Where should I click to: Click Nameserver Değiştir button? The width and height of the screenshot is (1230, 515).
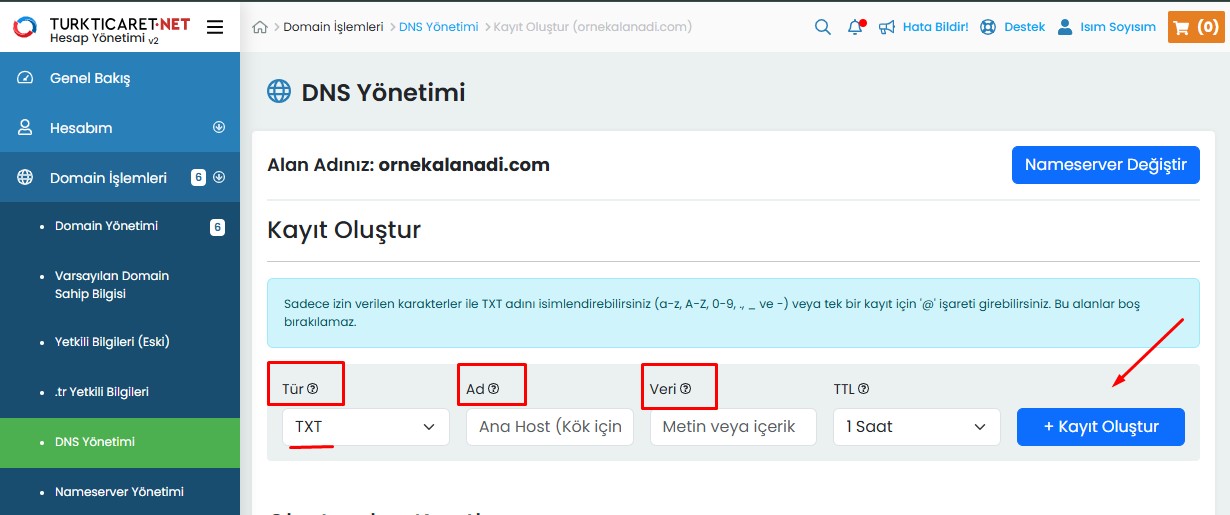point(1105,165)
